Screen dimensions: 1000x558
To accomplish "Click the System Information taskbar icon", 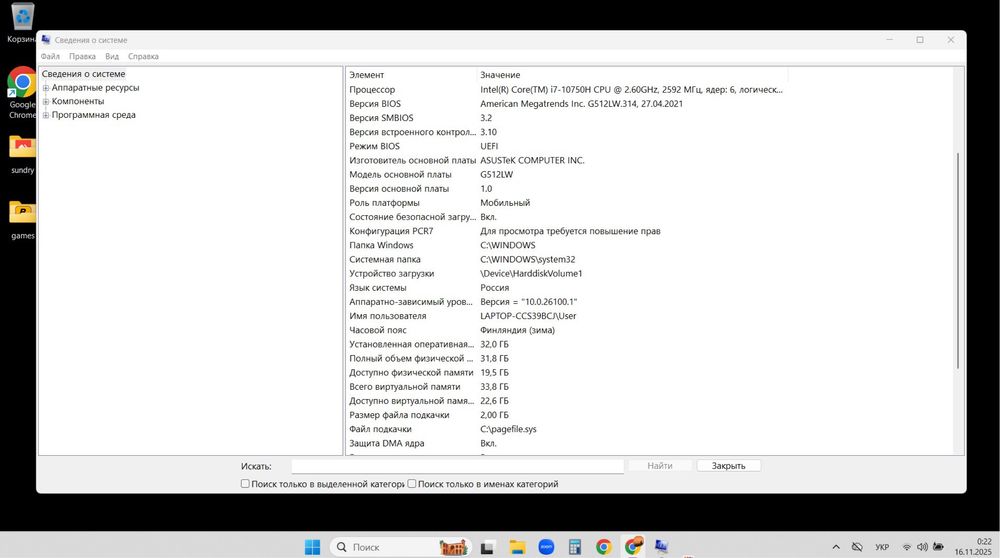I will [661, 547].
